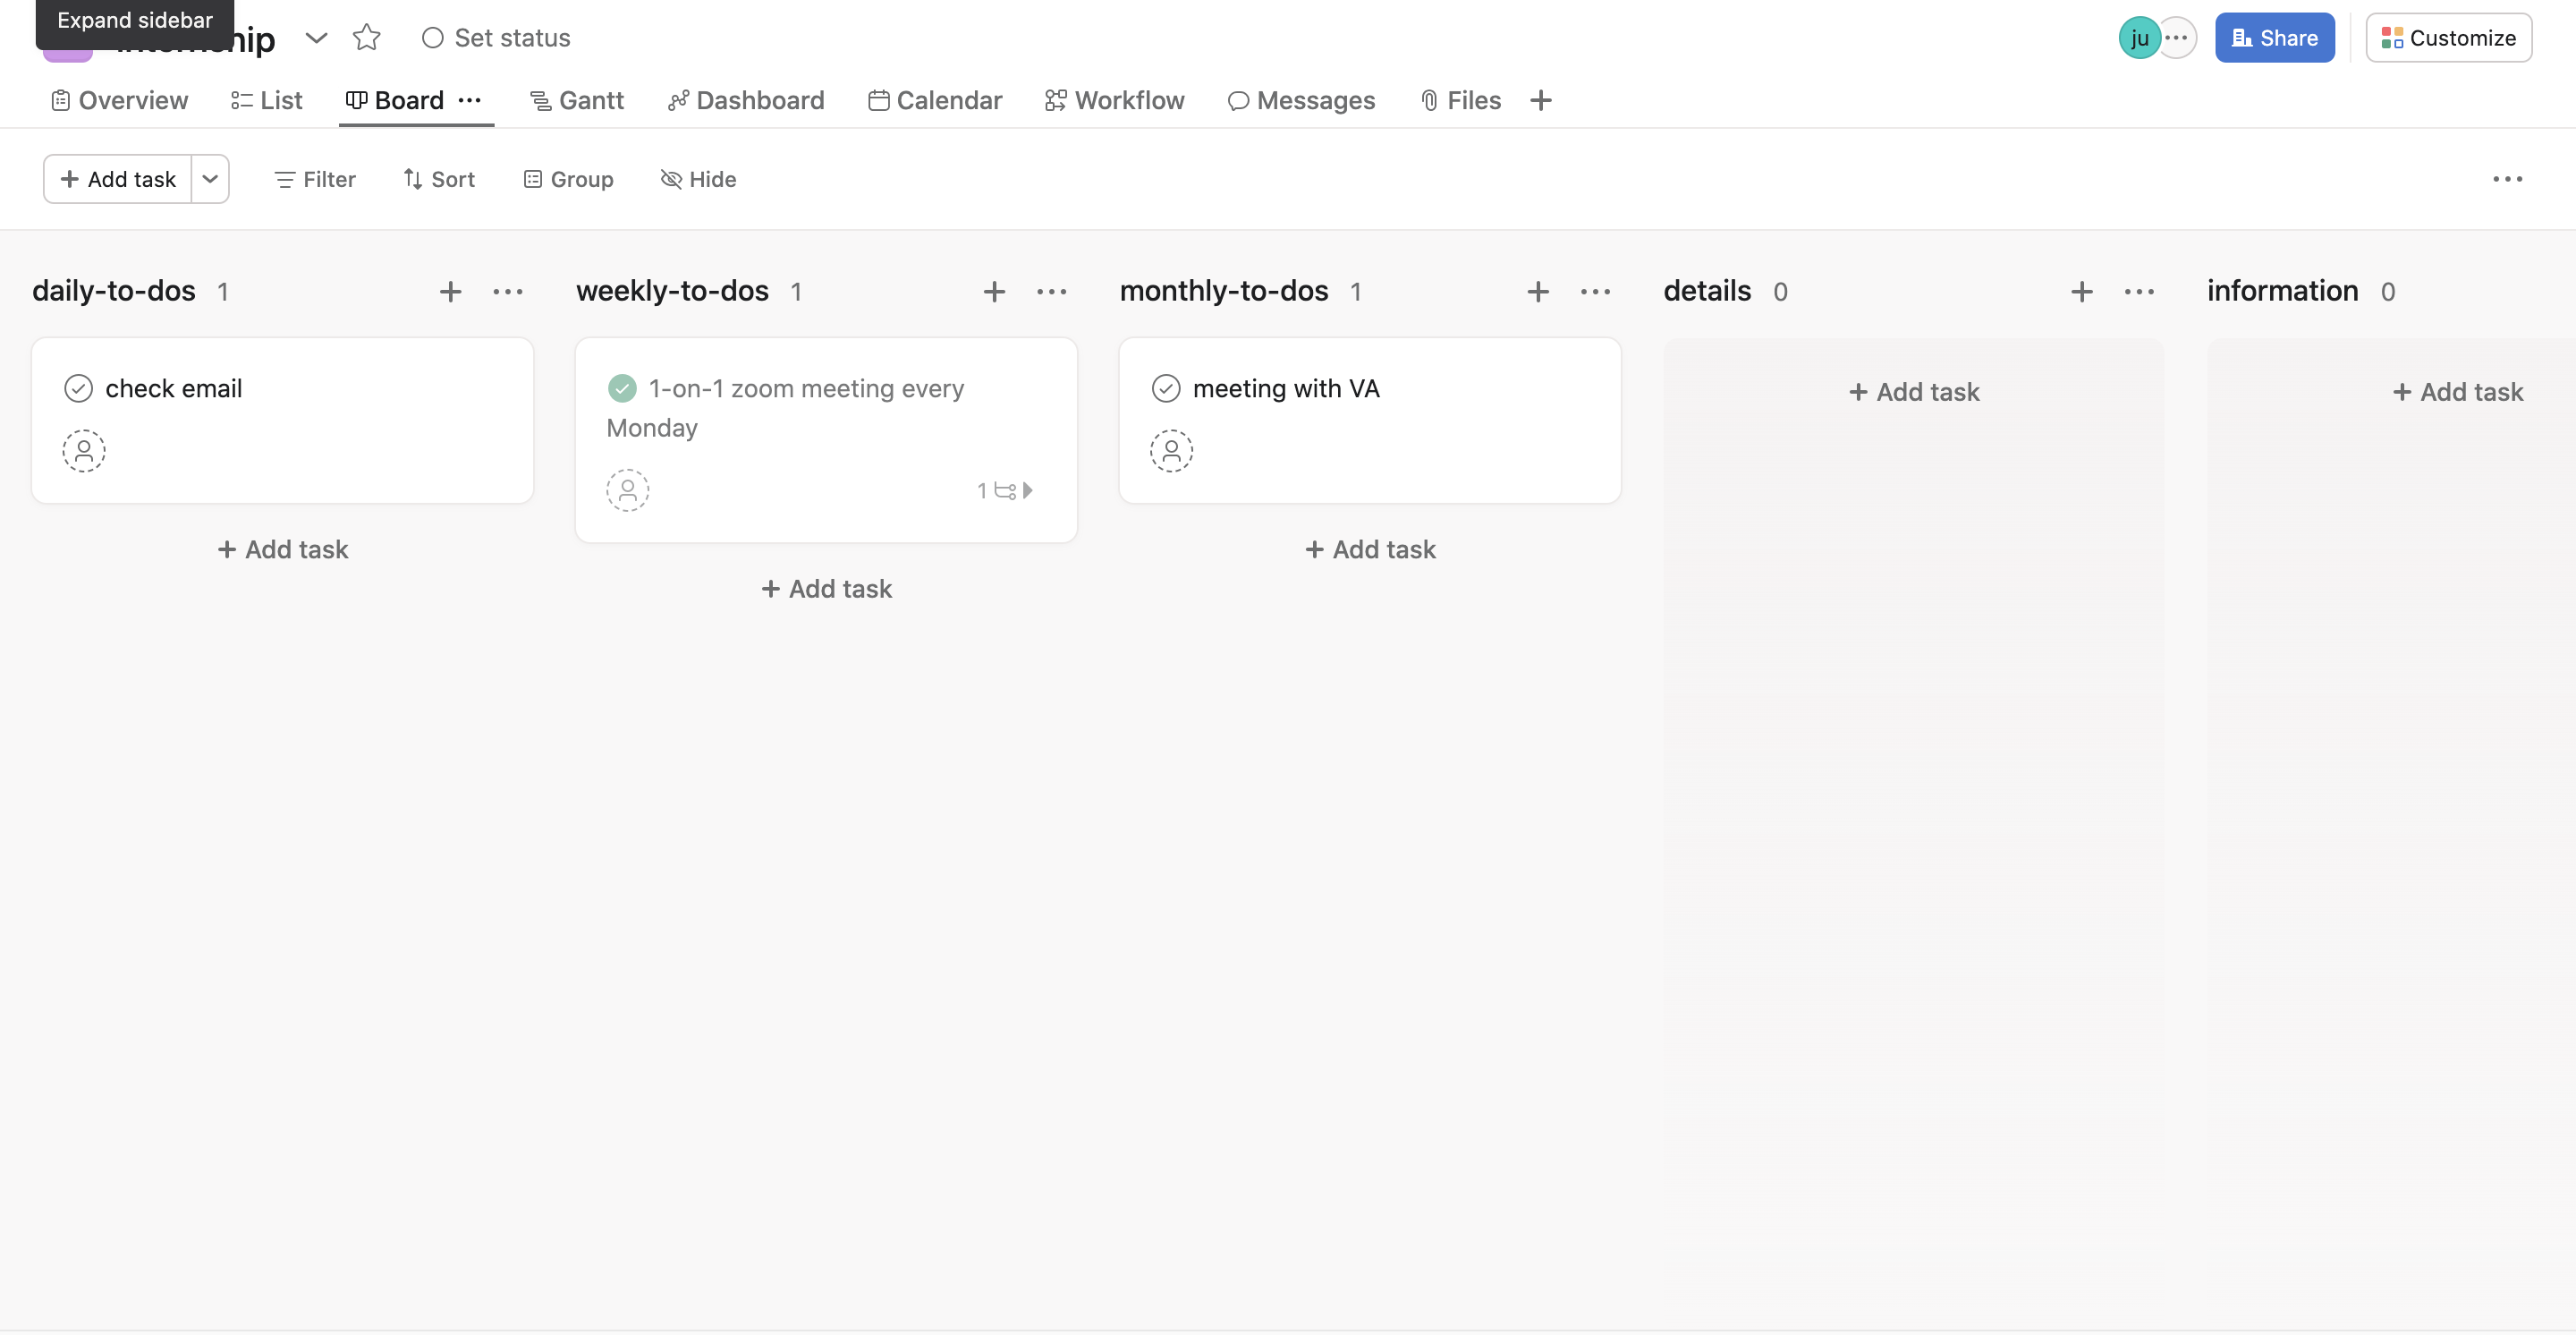Add task to the daily-to-dos column with plus icon

pyautogui.click(x=451, y=292)
